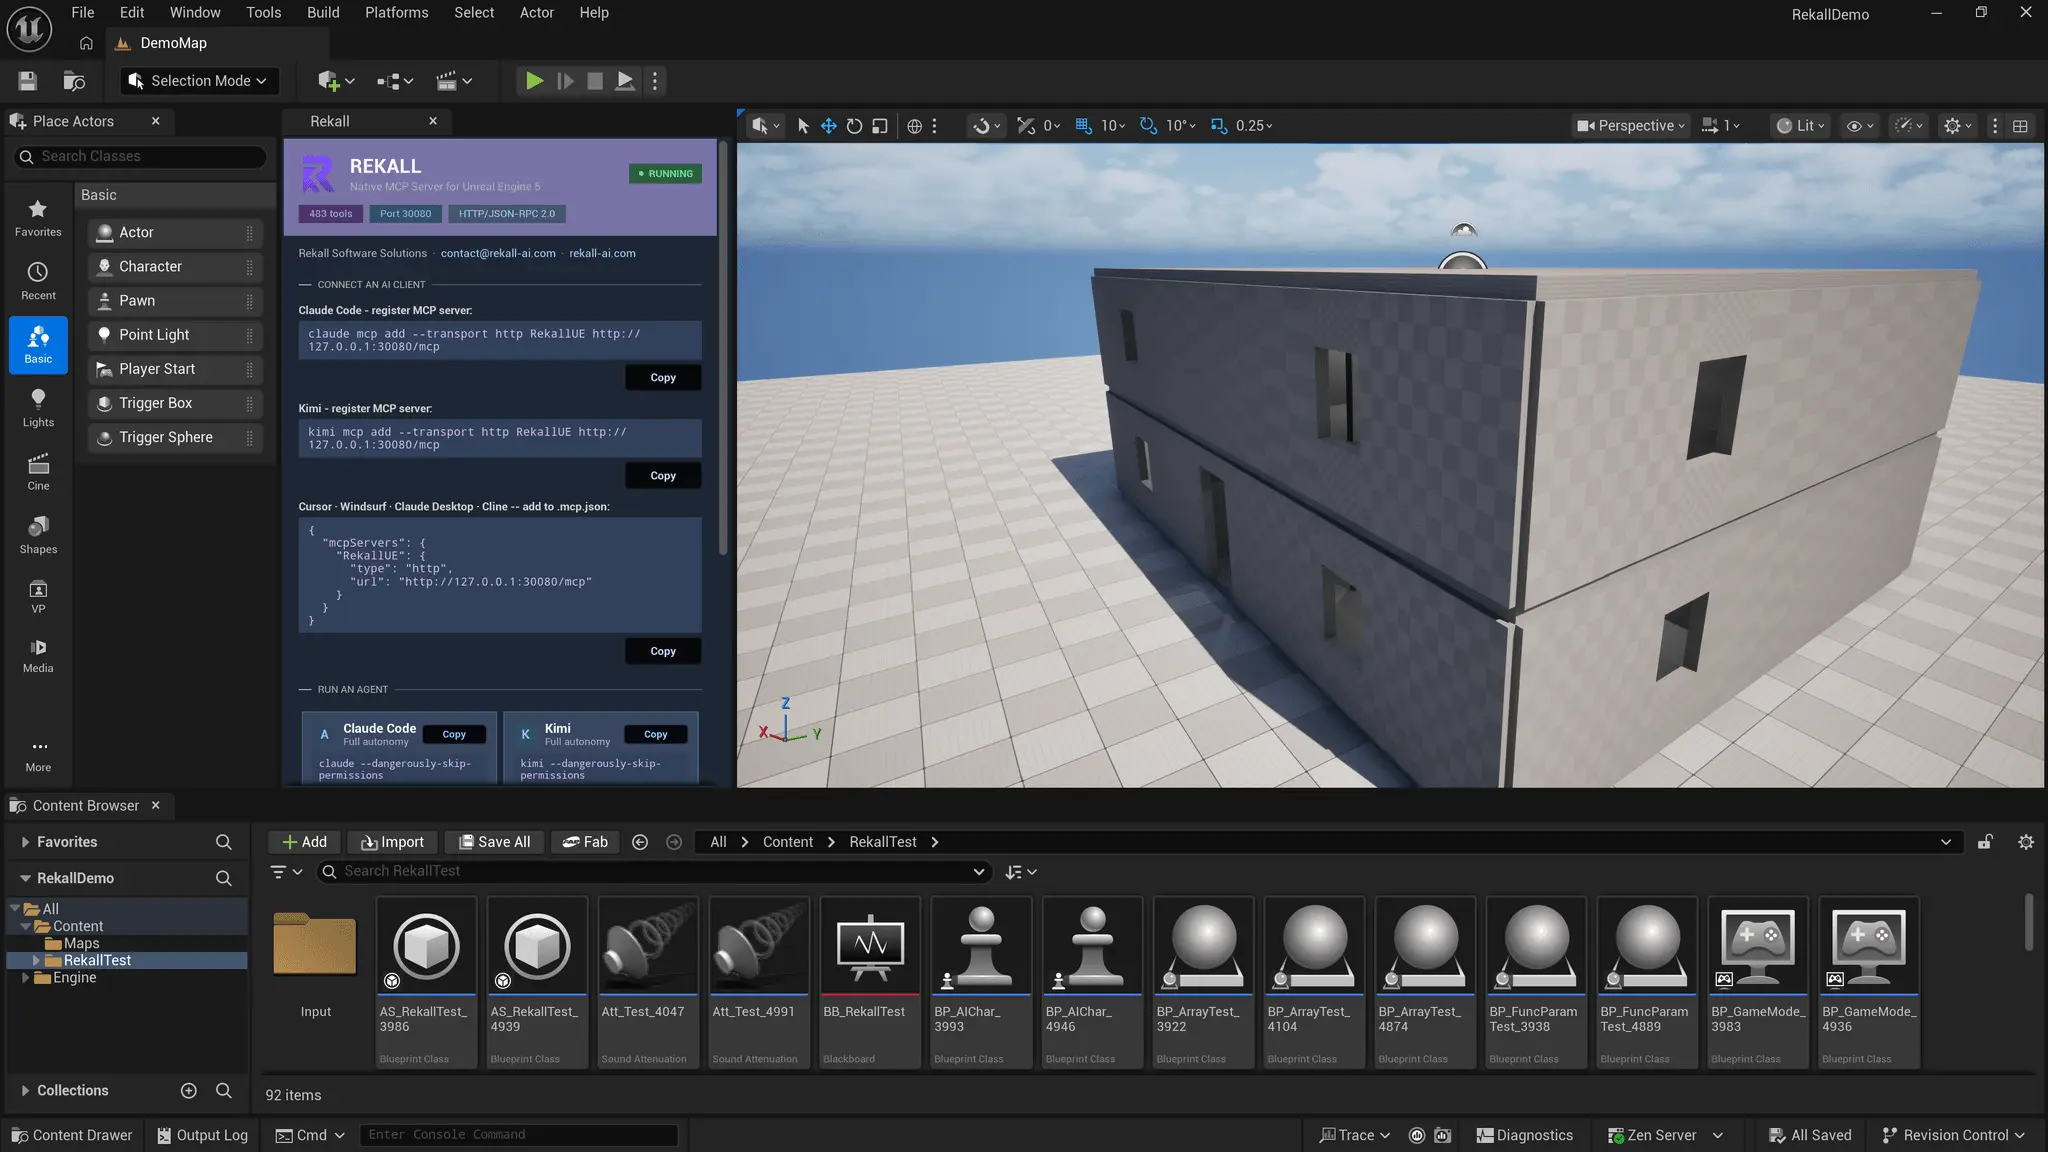Click Add in the Content Browser

pos(304,842)
